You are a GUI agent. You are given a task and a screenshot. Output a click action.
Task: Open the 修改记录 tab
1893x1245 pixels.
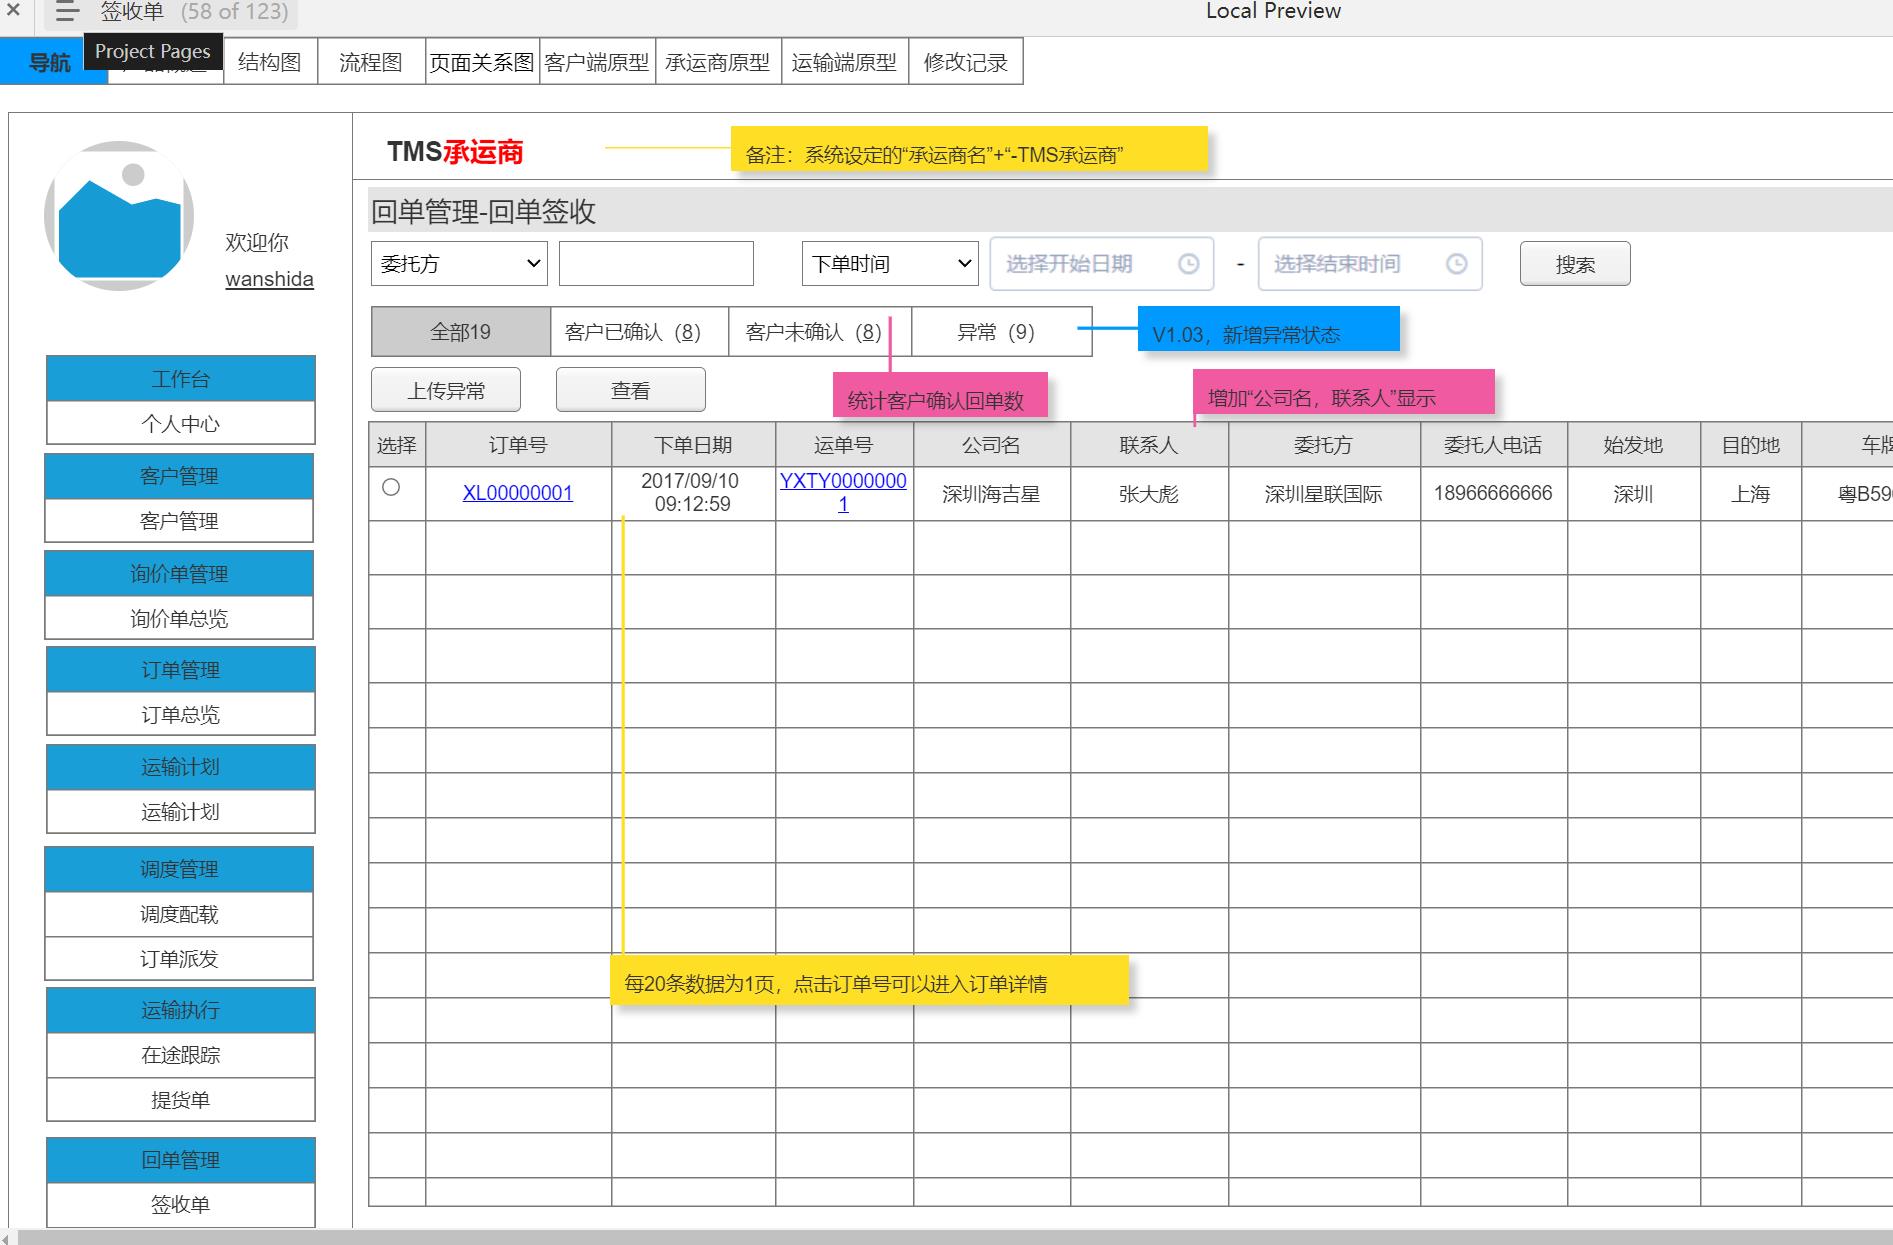click(x=966, y=62)
